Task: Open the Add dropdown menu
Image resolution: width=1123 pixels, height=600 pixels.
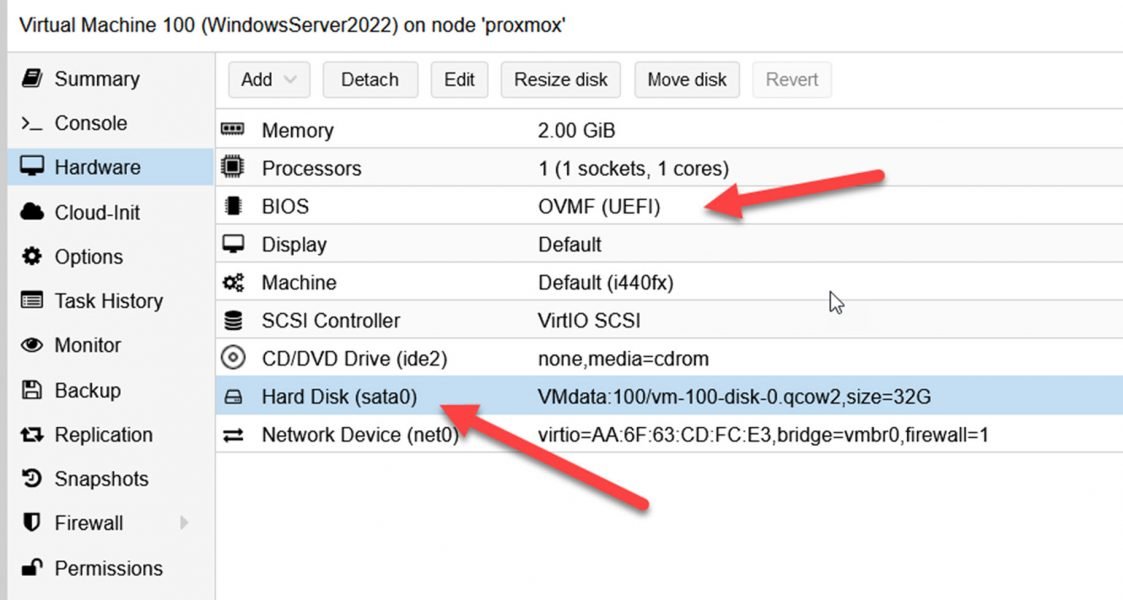Action: [x=268, y=79]
